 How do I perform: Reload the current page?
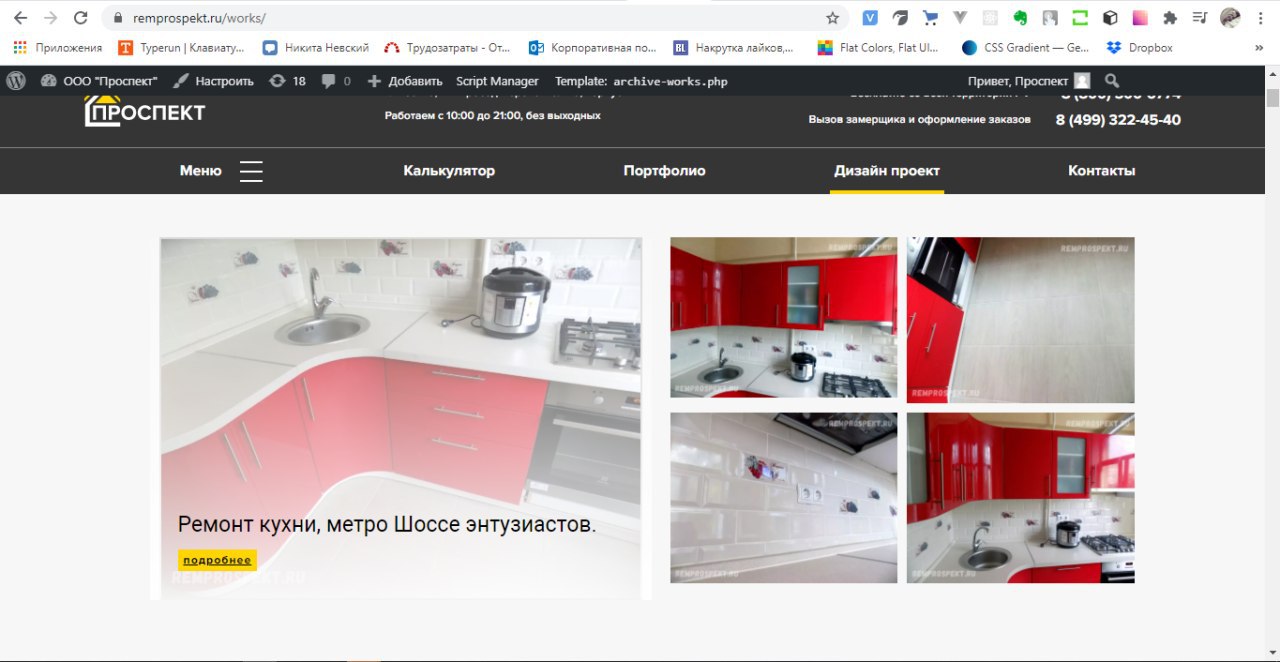[81, 18]
